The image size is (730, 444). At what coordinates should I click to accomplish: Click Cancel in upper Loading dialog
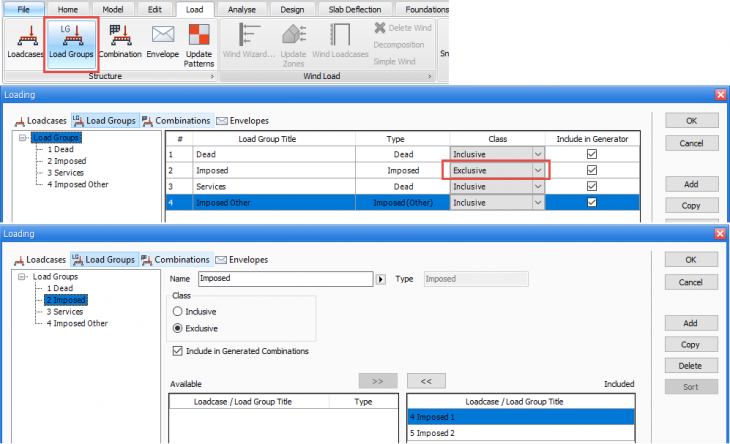coord(691,143)
